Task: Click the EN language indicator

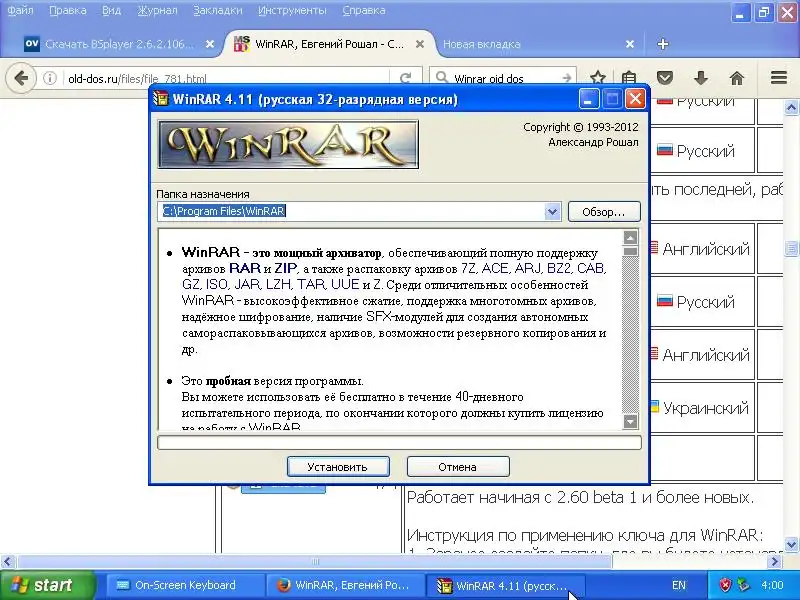Action: (679, 585)
